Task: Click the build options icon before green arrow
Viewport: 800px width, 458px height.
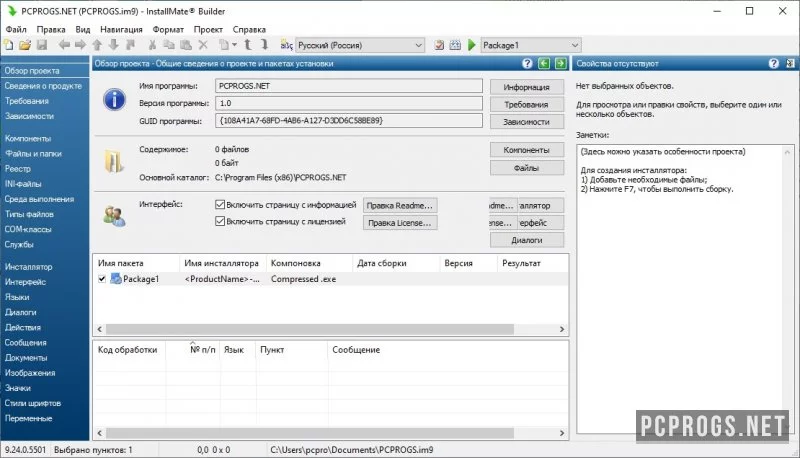Action: [455, 45]
